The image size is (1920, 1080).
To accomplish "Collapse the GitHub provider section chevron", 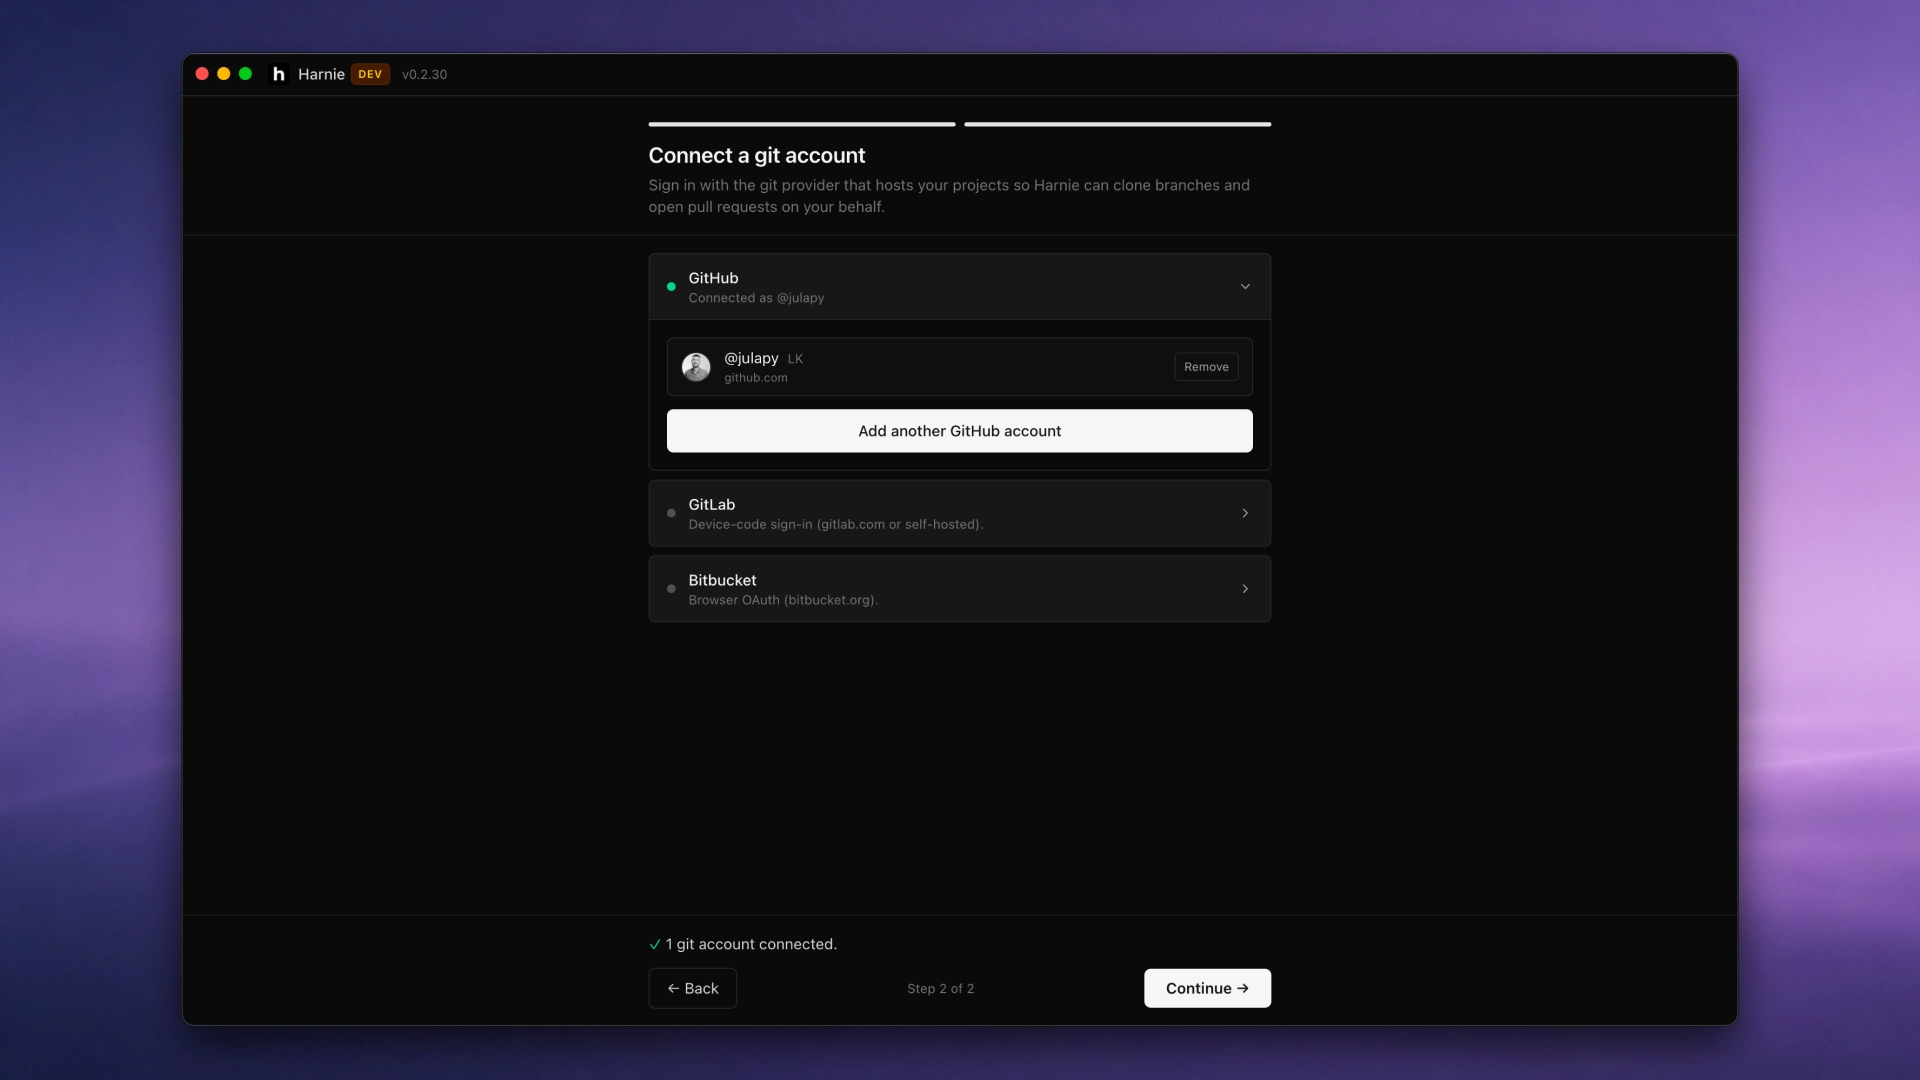I will pos(1245,287).
